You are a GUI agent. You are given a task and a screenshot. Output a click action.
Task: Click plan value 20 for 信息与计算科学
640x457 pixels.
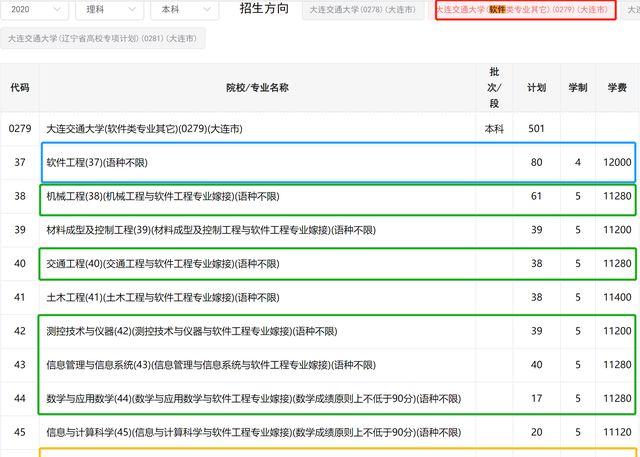pyautogui.click(x=536, y=433)
